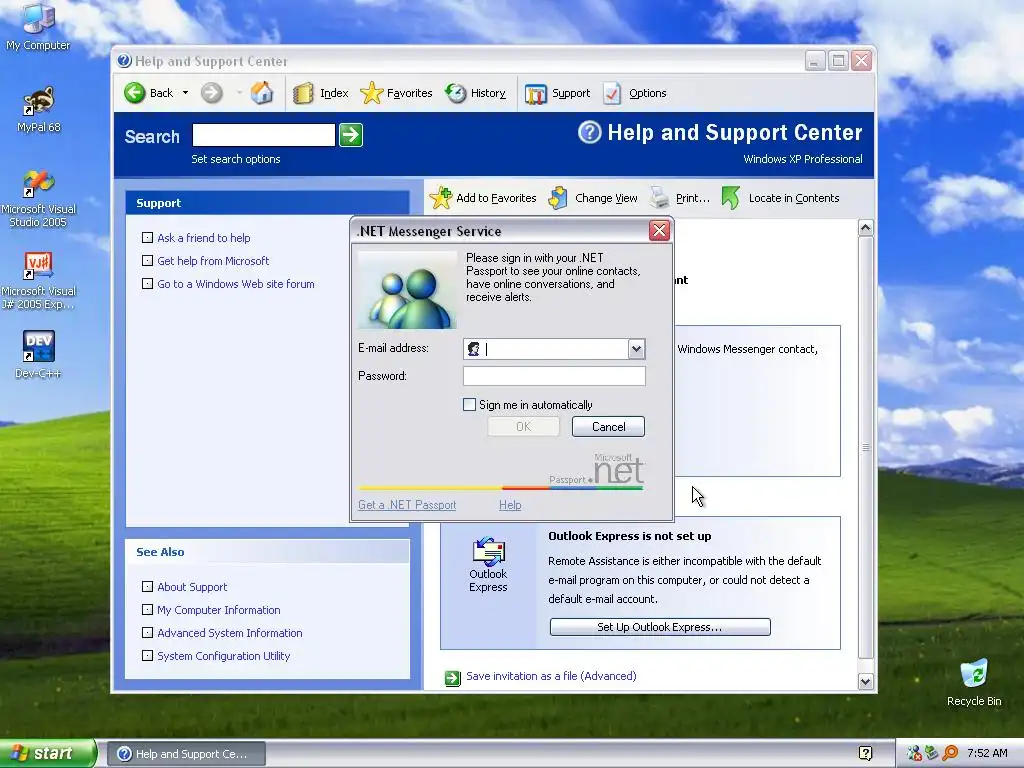Expand the E-mail address dropdown arrow
Image resolution: width=1024 pixels, height=768 pixels.
click(636, 349)
